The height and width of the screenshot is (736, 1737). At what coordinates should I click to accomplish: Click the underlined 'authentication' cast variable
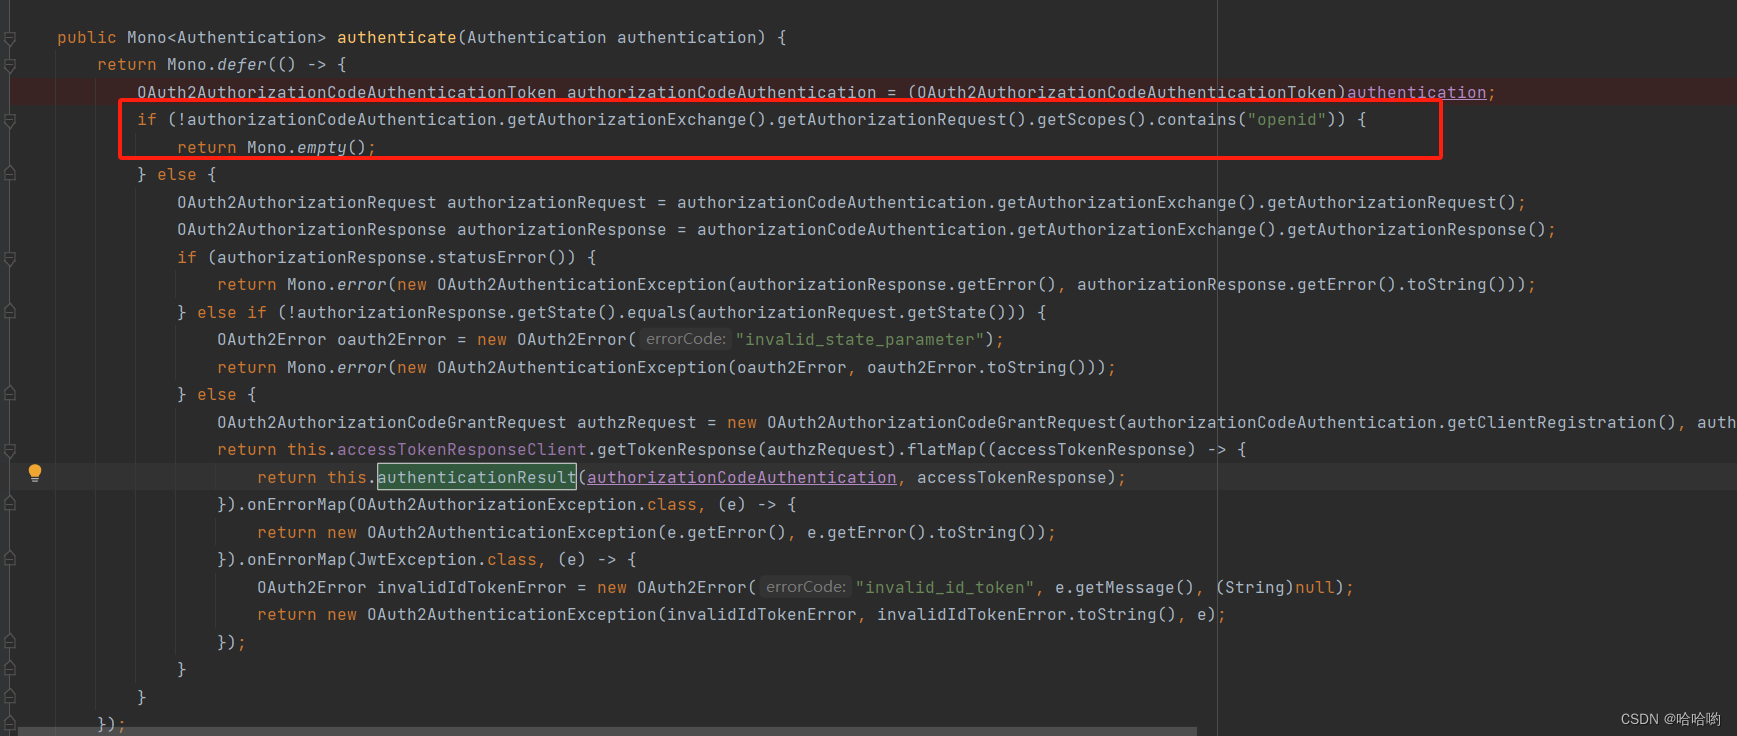(x=1416, y=93)
